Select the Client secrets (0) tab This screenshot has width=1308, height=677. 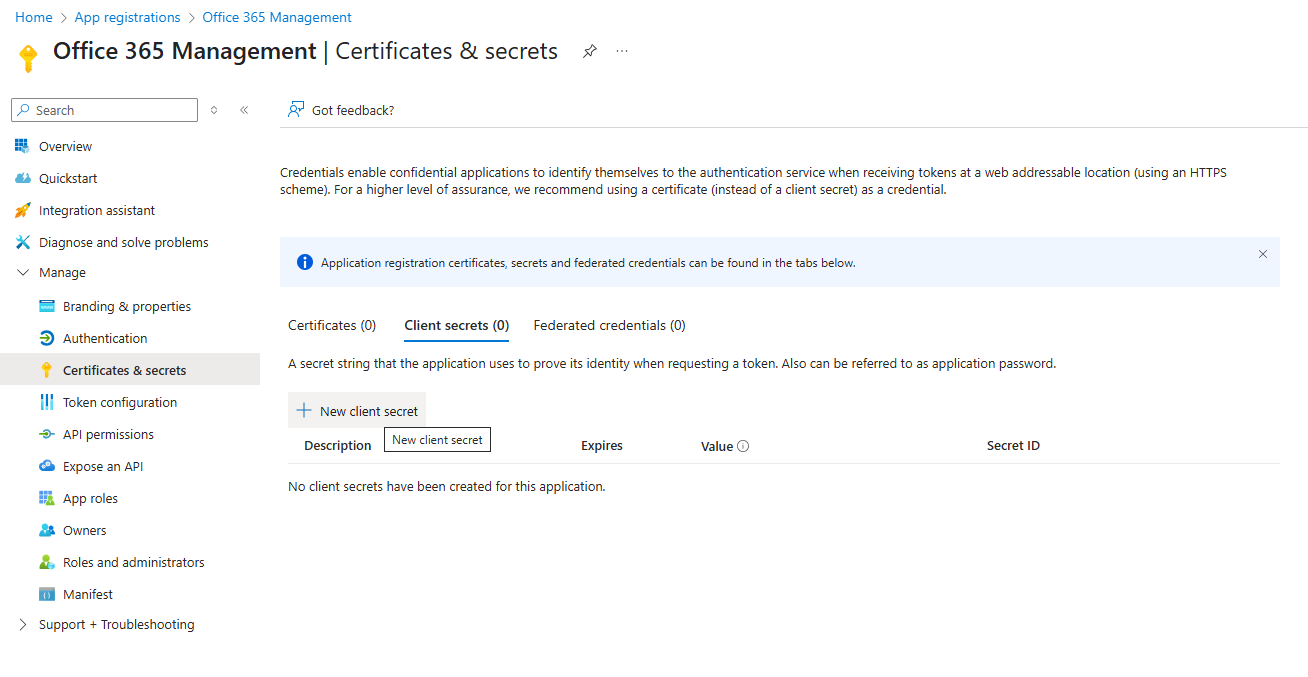[x=457, y=325]
